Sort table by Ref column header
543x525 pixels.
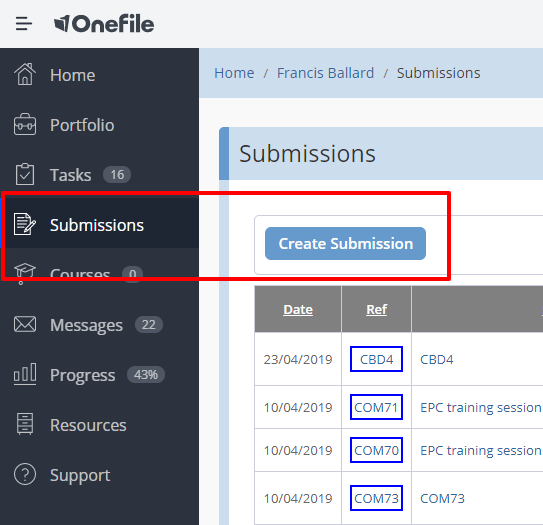tap(376, 310)
